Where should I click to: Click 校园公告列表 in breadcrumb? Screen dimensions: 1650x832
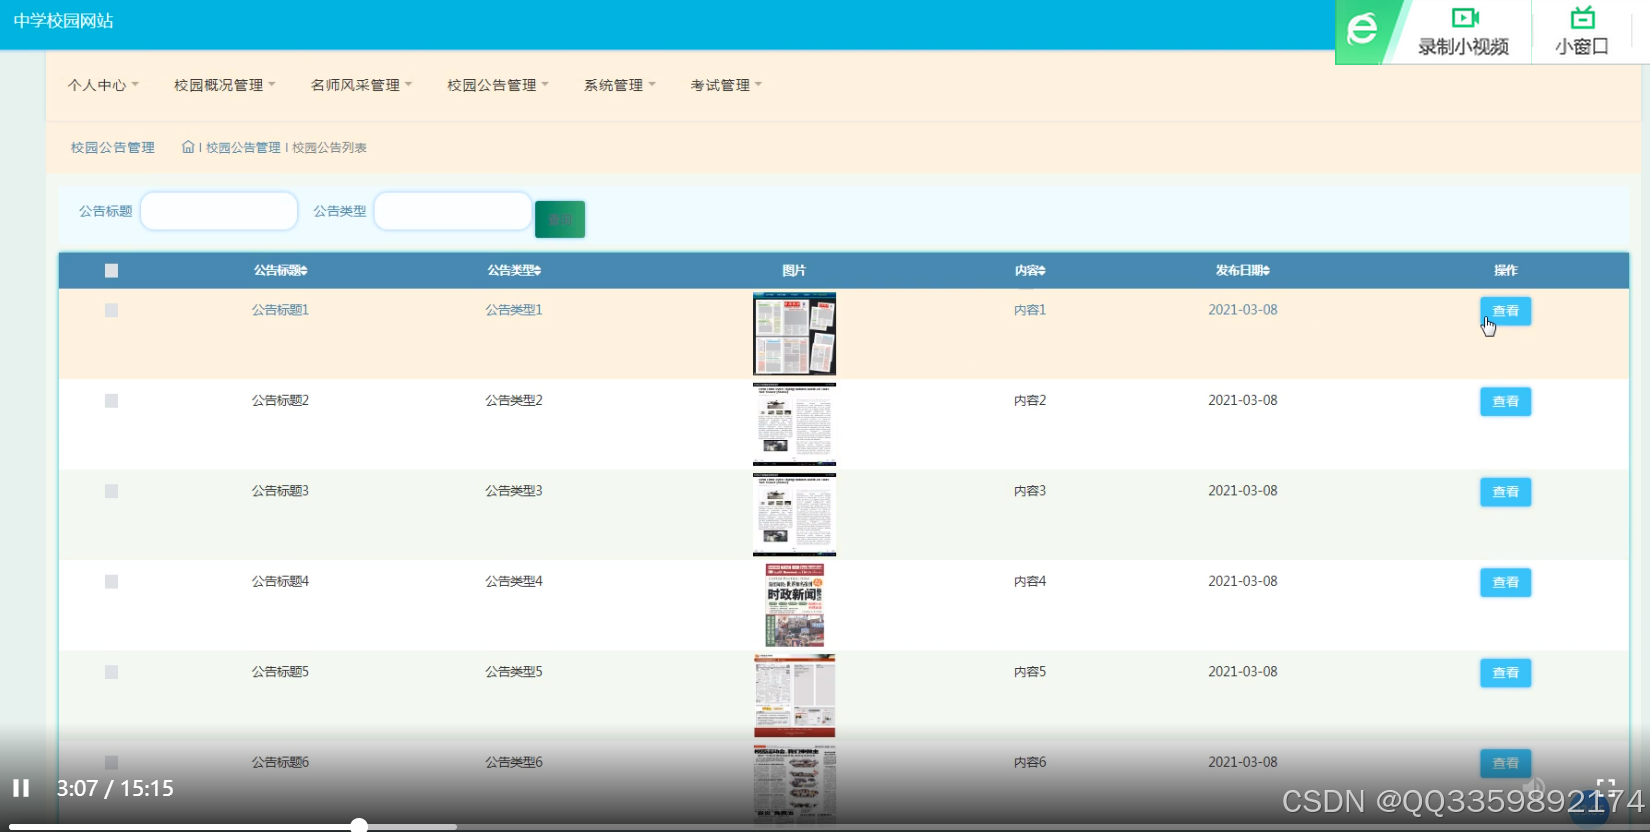[329, 148]
